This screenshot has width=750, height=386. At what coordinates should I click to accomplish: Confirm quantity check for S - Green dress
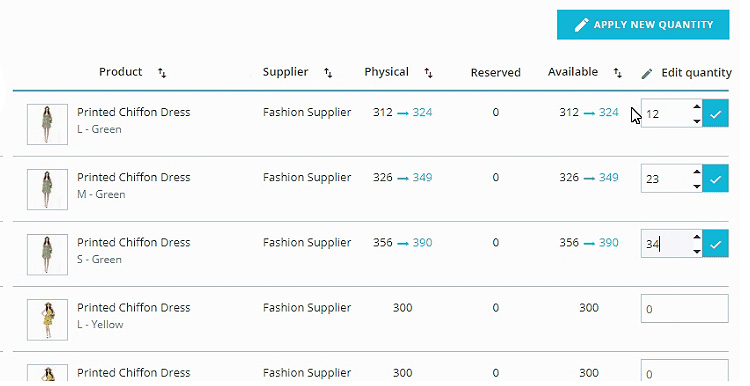tap(716, 243)
